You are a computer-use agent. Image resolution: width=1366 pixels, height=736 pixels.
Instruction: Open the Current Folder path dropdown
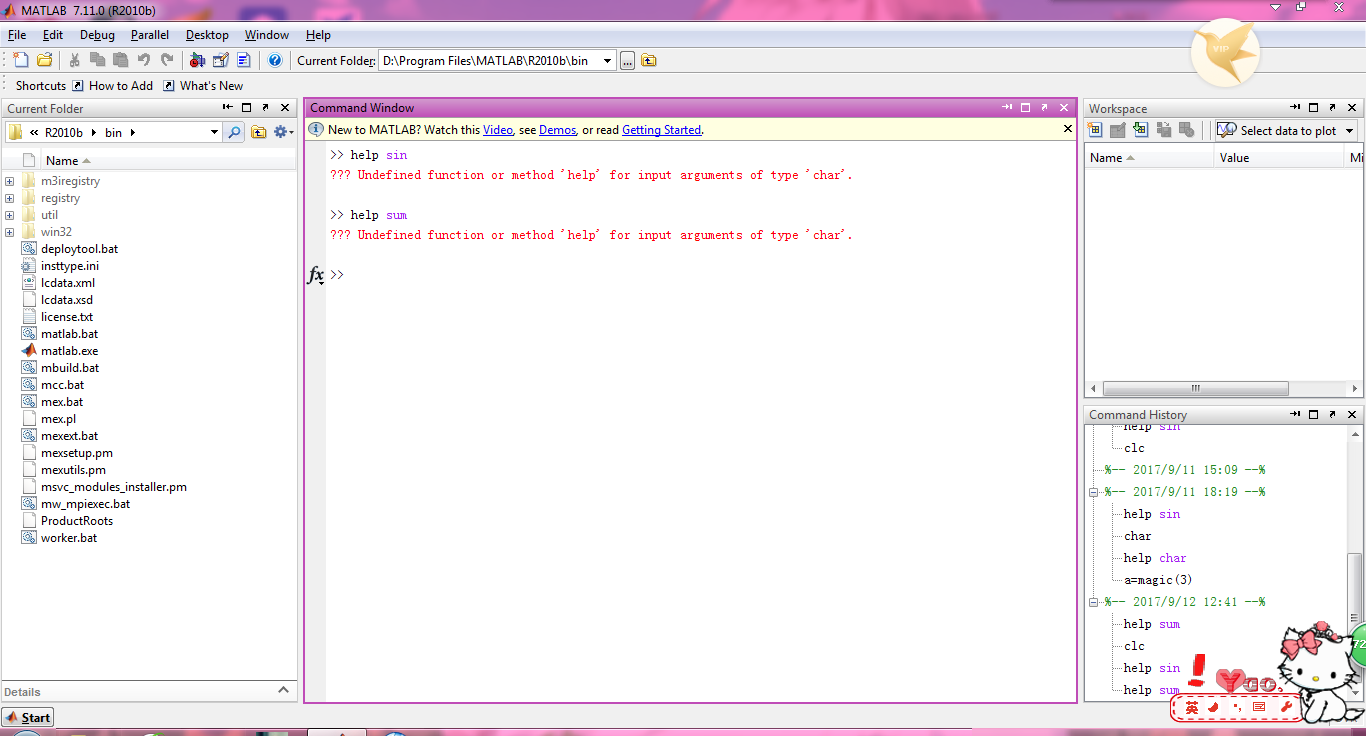pyautogui.click(x=607, y=61)
